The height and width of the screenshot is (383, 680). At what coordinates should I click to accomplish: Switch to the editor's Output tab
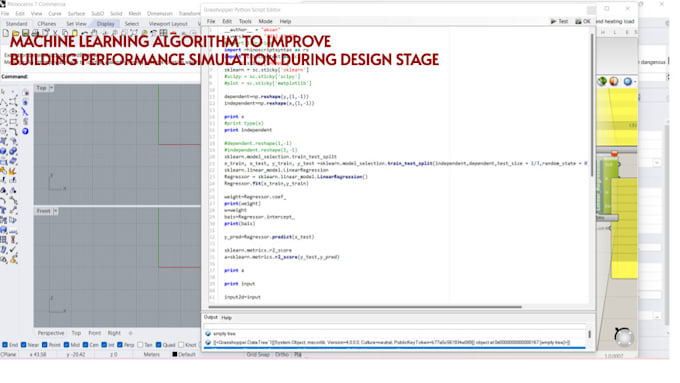coord(211,318)
